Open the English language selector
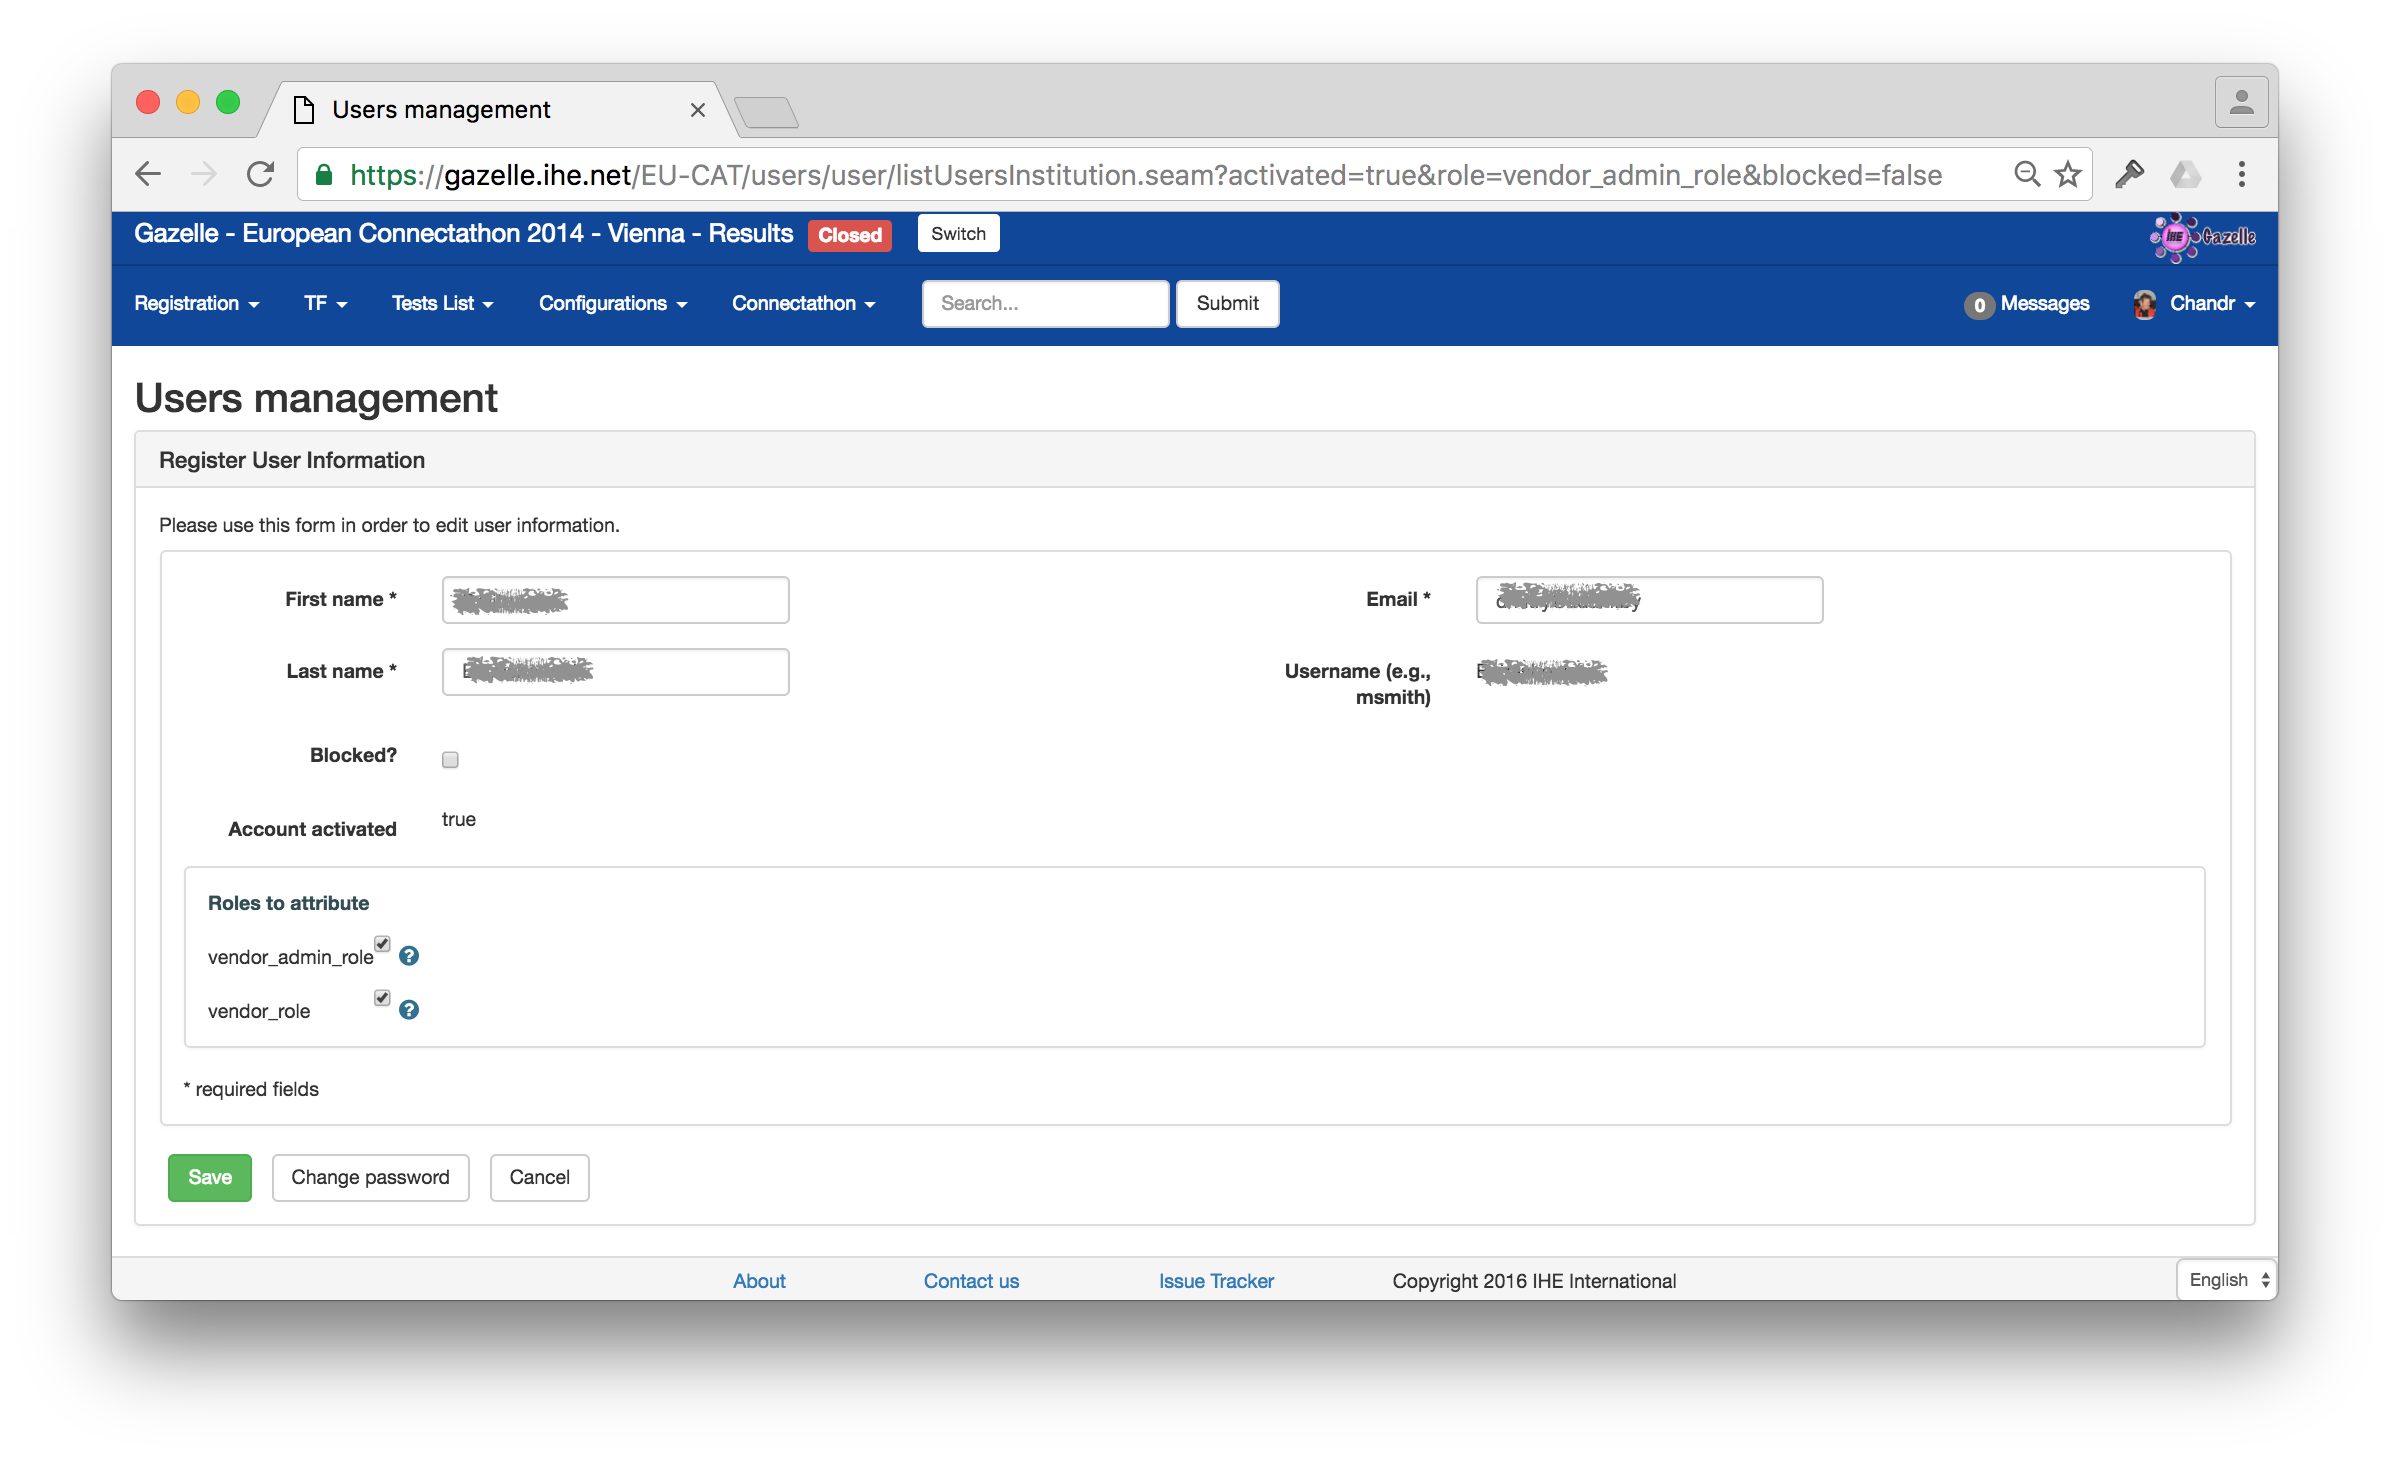Screen dimensions: 2390x1460 pyautogui.click(x=2225, y=1280)
